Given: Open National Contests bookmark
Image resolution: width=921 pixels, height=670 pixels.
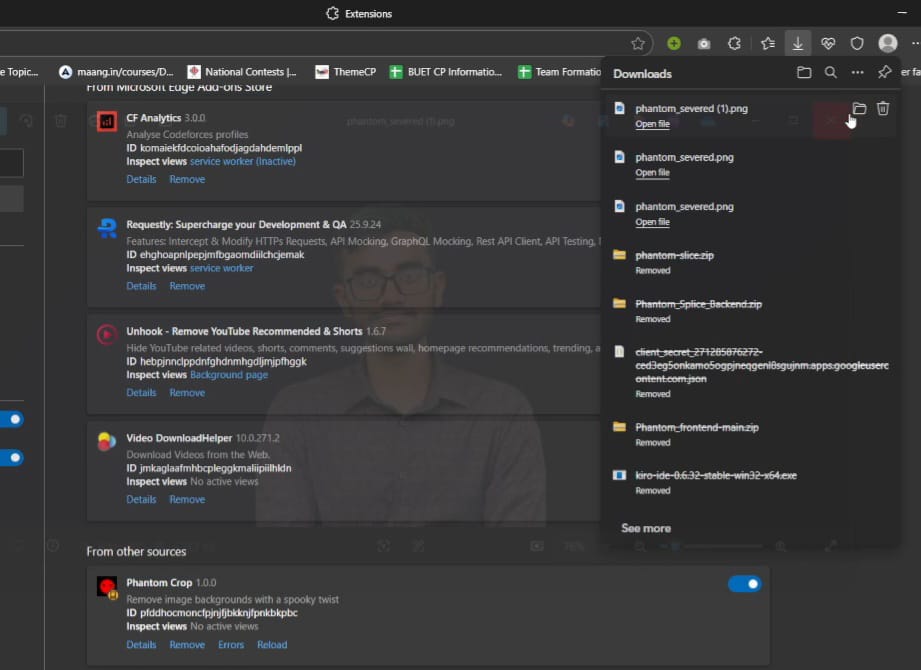Looking at the screenshot, I should coord(242,72).
